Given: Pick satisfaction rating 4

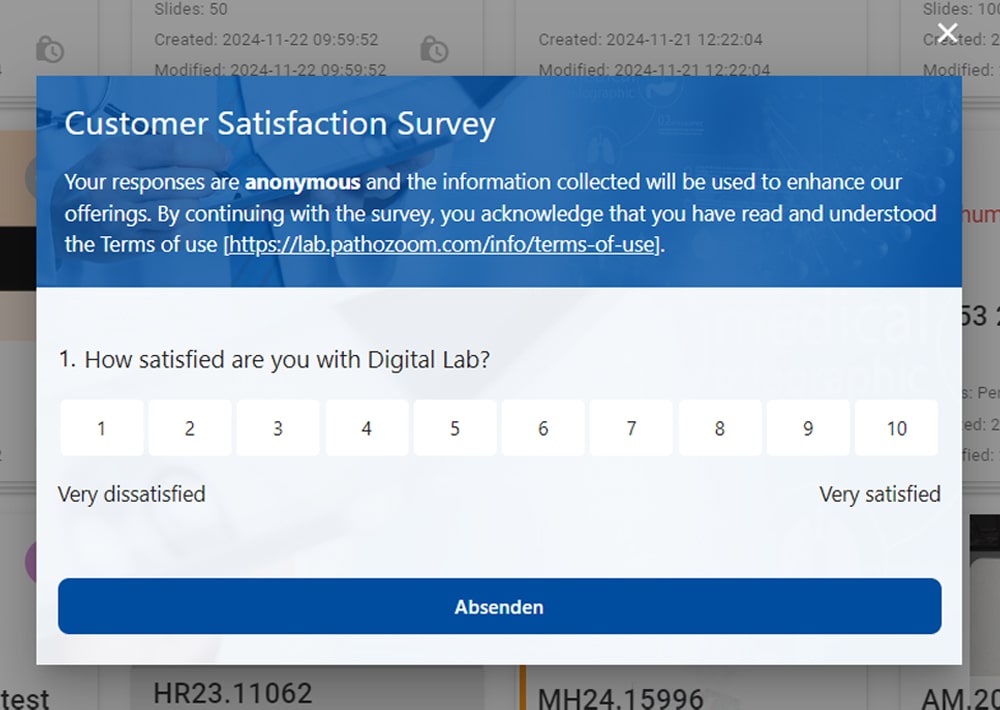Looking at the screenshot, I should pos(367,428).
